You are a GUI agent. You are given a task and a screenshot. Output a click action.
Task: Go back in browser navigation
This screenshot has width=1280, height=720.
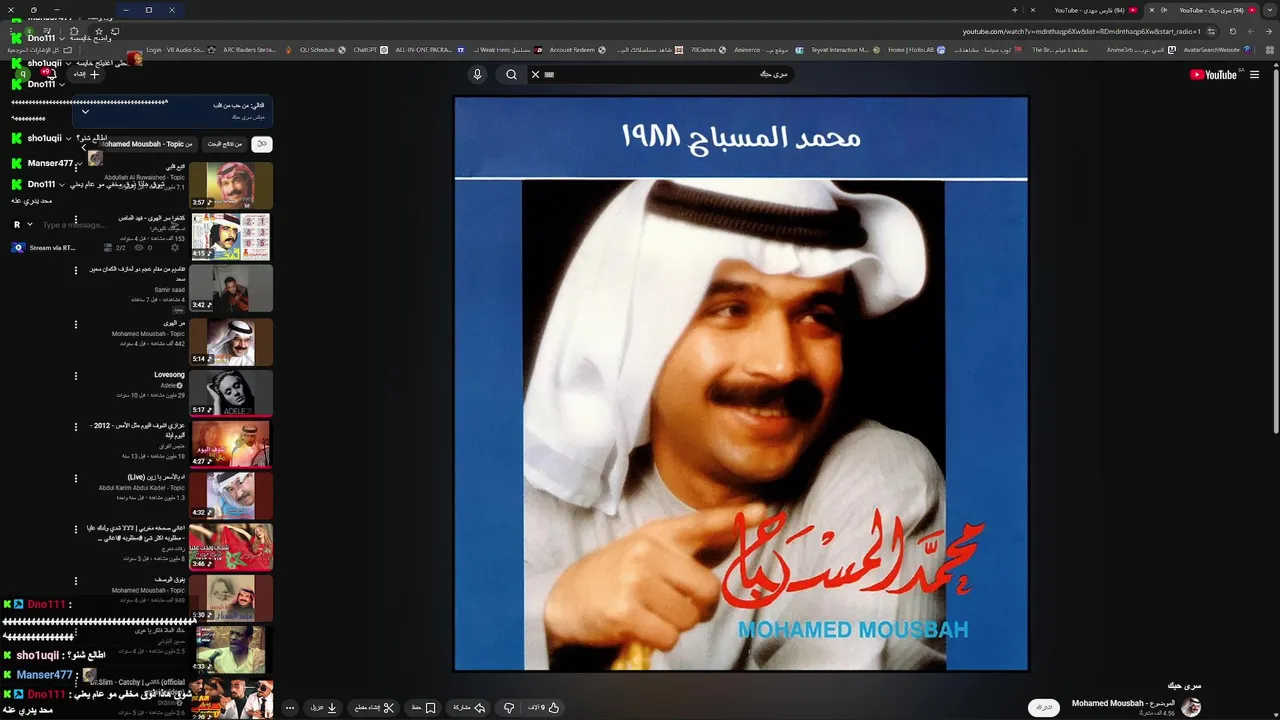[x=1268, y=31]
